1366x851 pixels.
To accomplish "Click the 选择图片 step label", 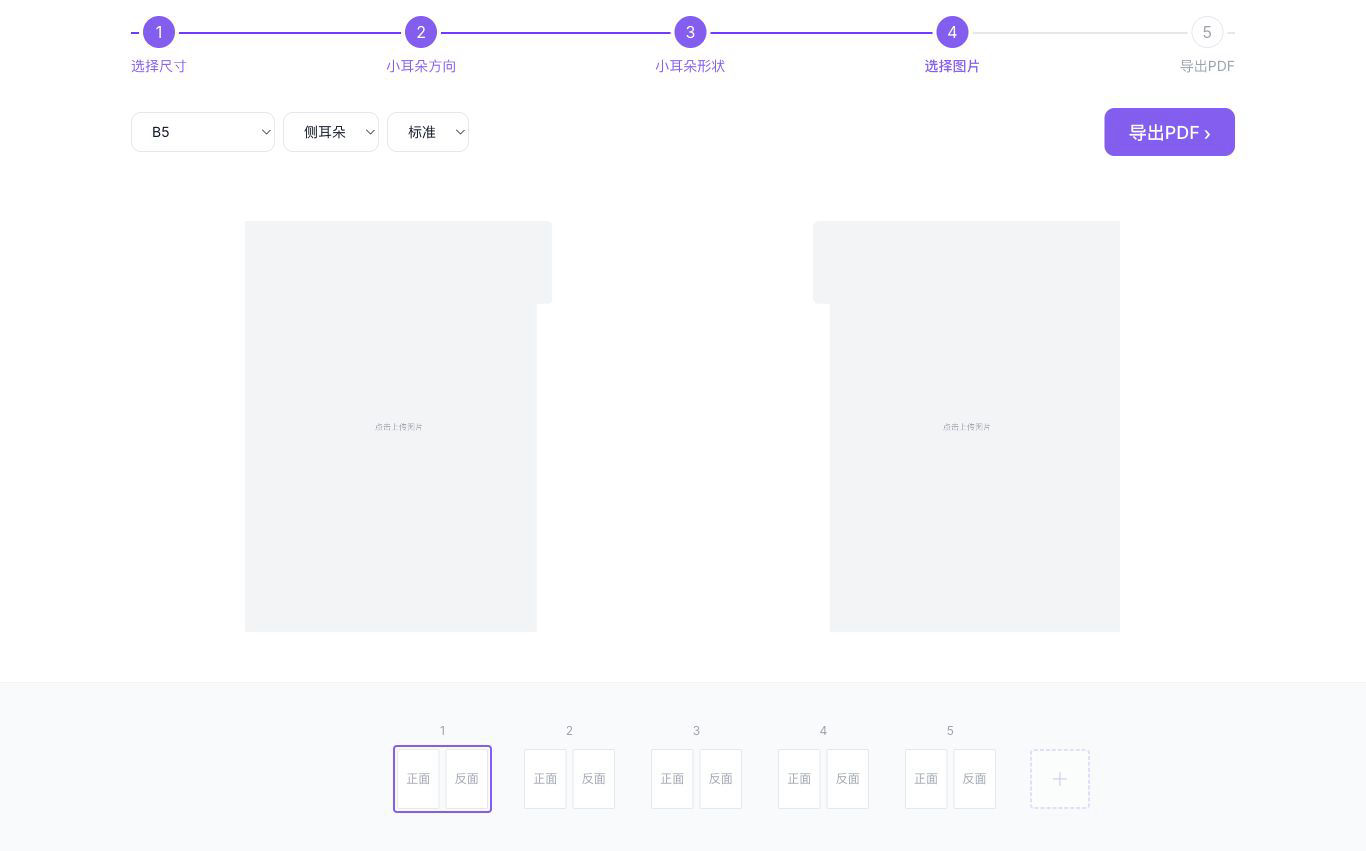I will tap(952, 66).
